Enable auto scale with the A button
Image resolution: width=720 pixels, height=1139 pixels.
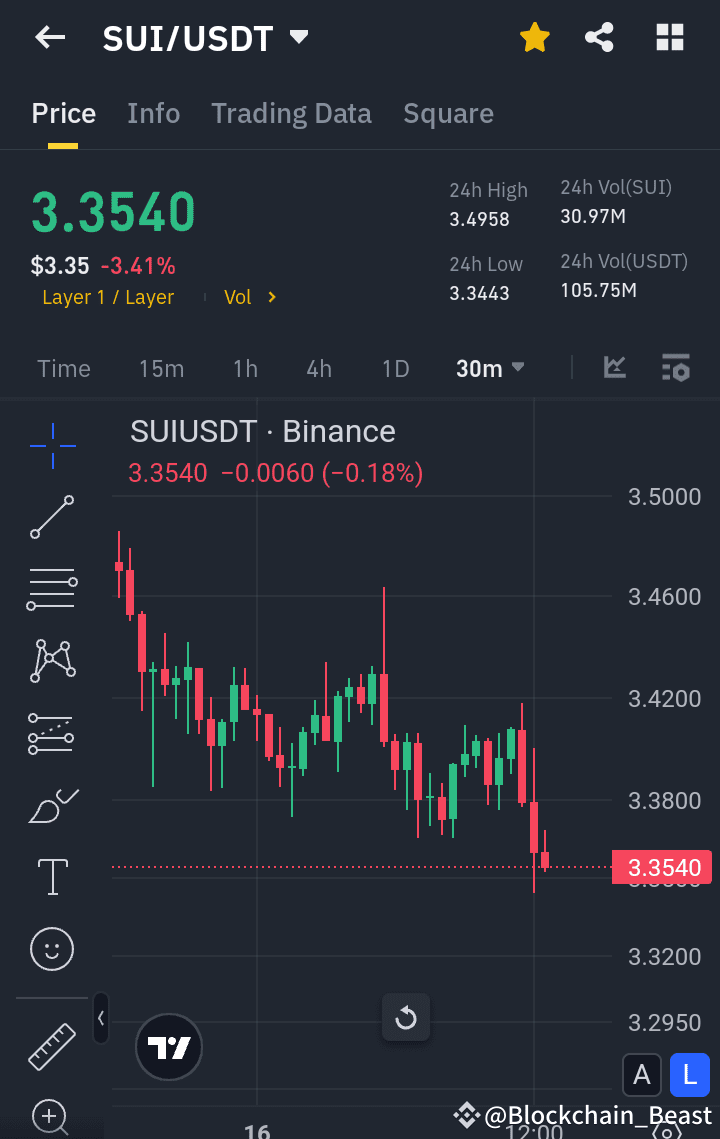641,1074
